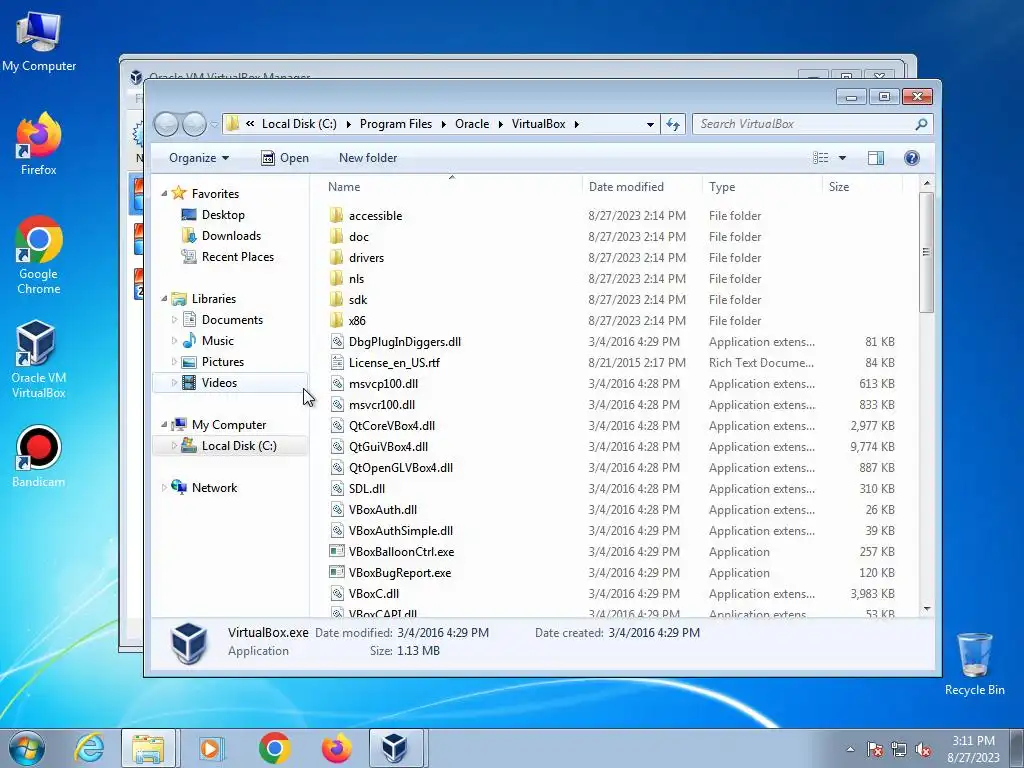Sort by the Name column header
The width and height of the screenshot is (1024, 768).
pos(452,187)
